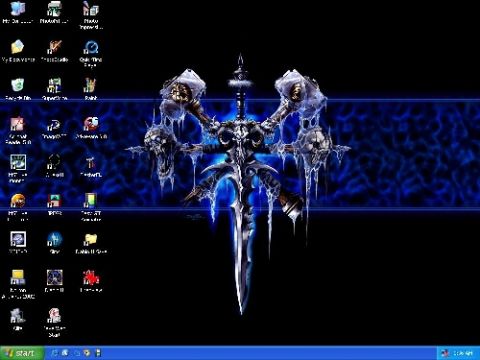
Task: Launch the Norton AntiVirus 2002 shortcut
Action: click(x=18, y=277)
